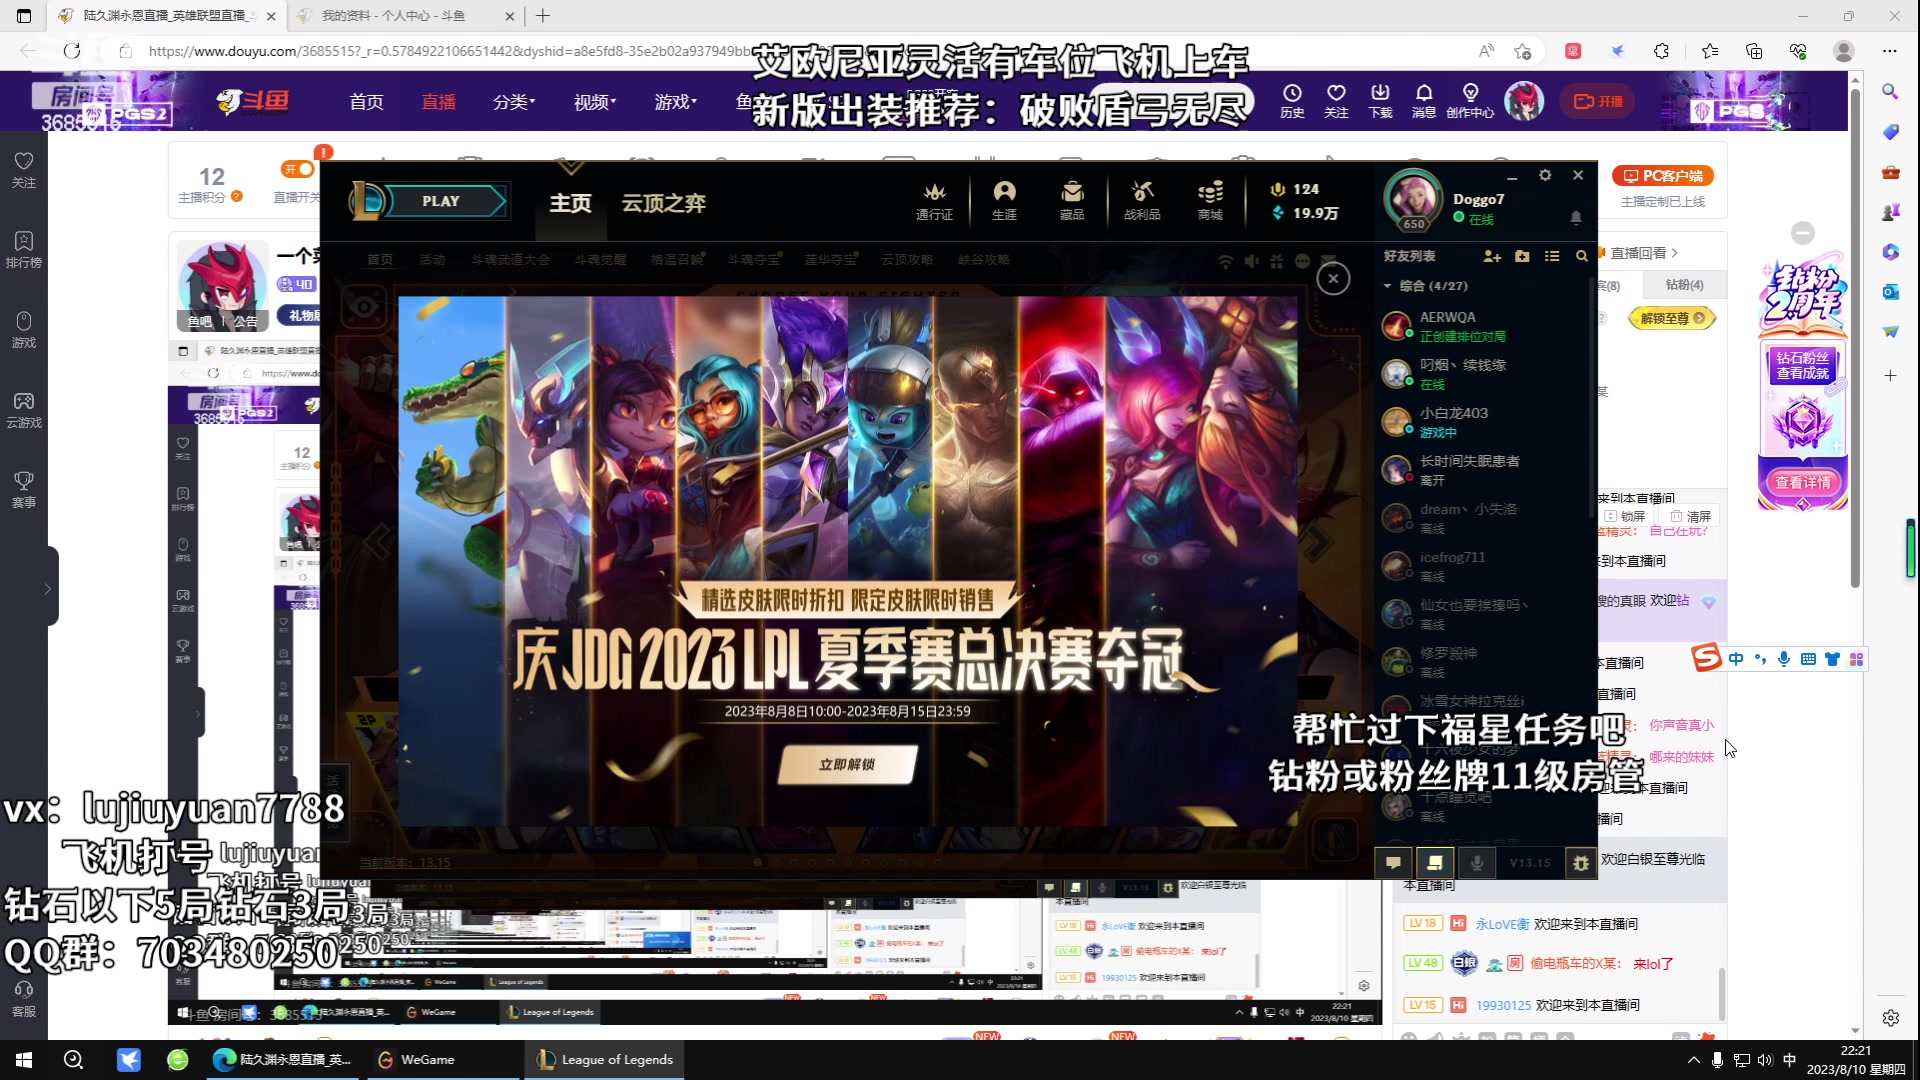
Task: Select friend 长时间失眠患者 in the list
Action: point(1482,470)
